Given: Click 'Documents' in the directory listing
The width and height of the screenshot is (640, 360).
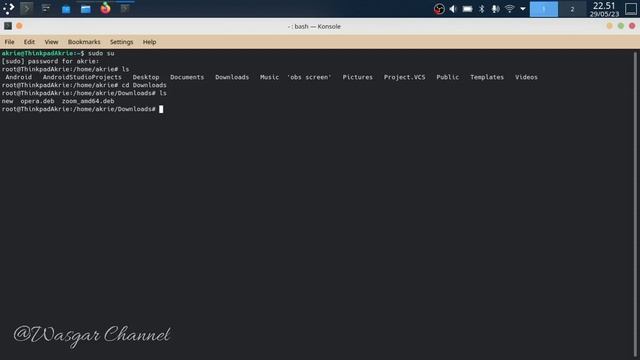Looking at the screenshot, I should [x=187, y=77].
